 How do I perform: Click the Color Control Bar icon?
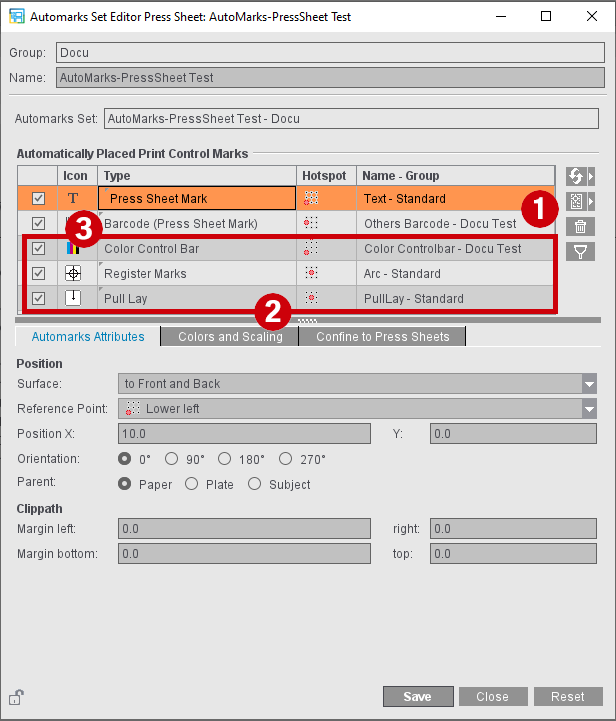(x=73, y=248)
